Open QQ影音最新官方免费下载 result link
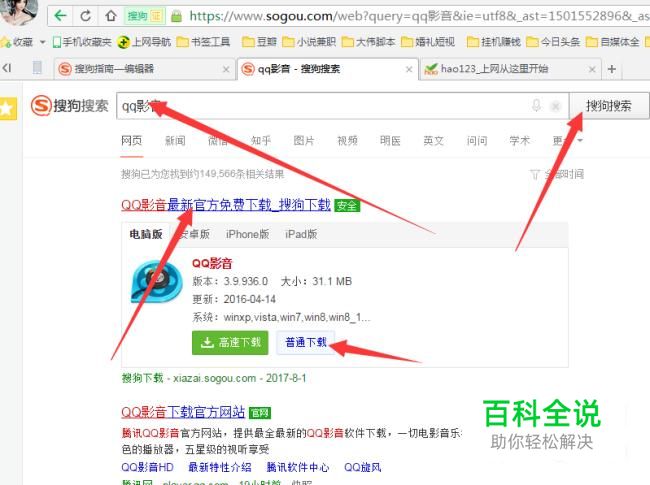Image resolution: width=650 pixels, height=485 pixels. [x=226, y=205]
